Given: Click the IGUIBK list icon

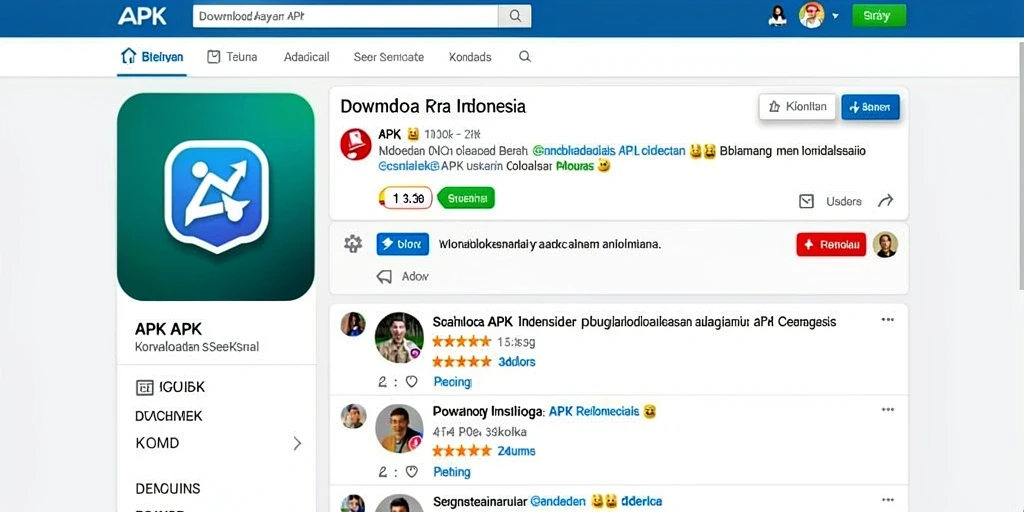Looking at the screenshot, I should point(144,387).
